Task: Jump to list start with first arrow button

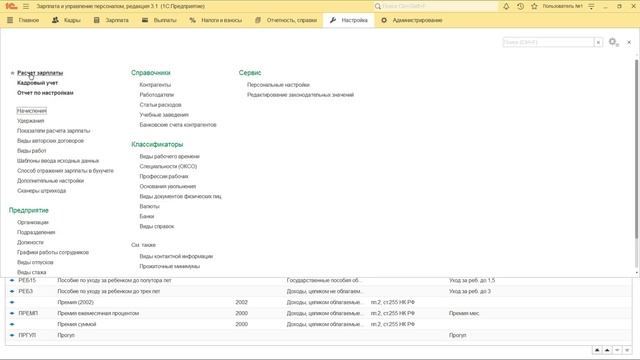Action: click(x=597, y=350)
